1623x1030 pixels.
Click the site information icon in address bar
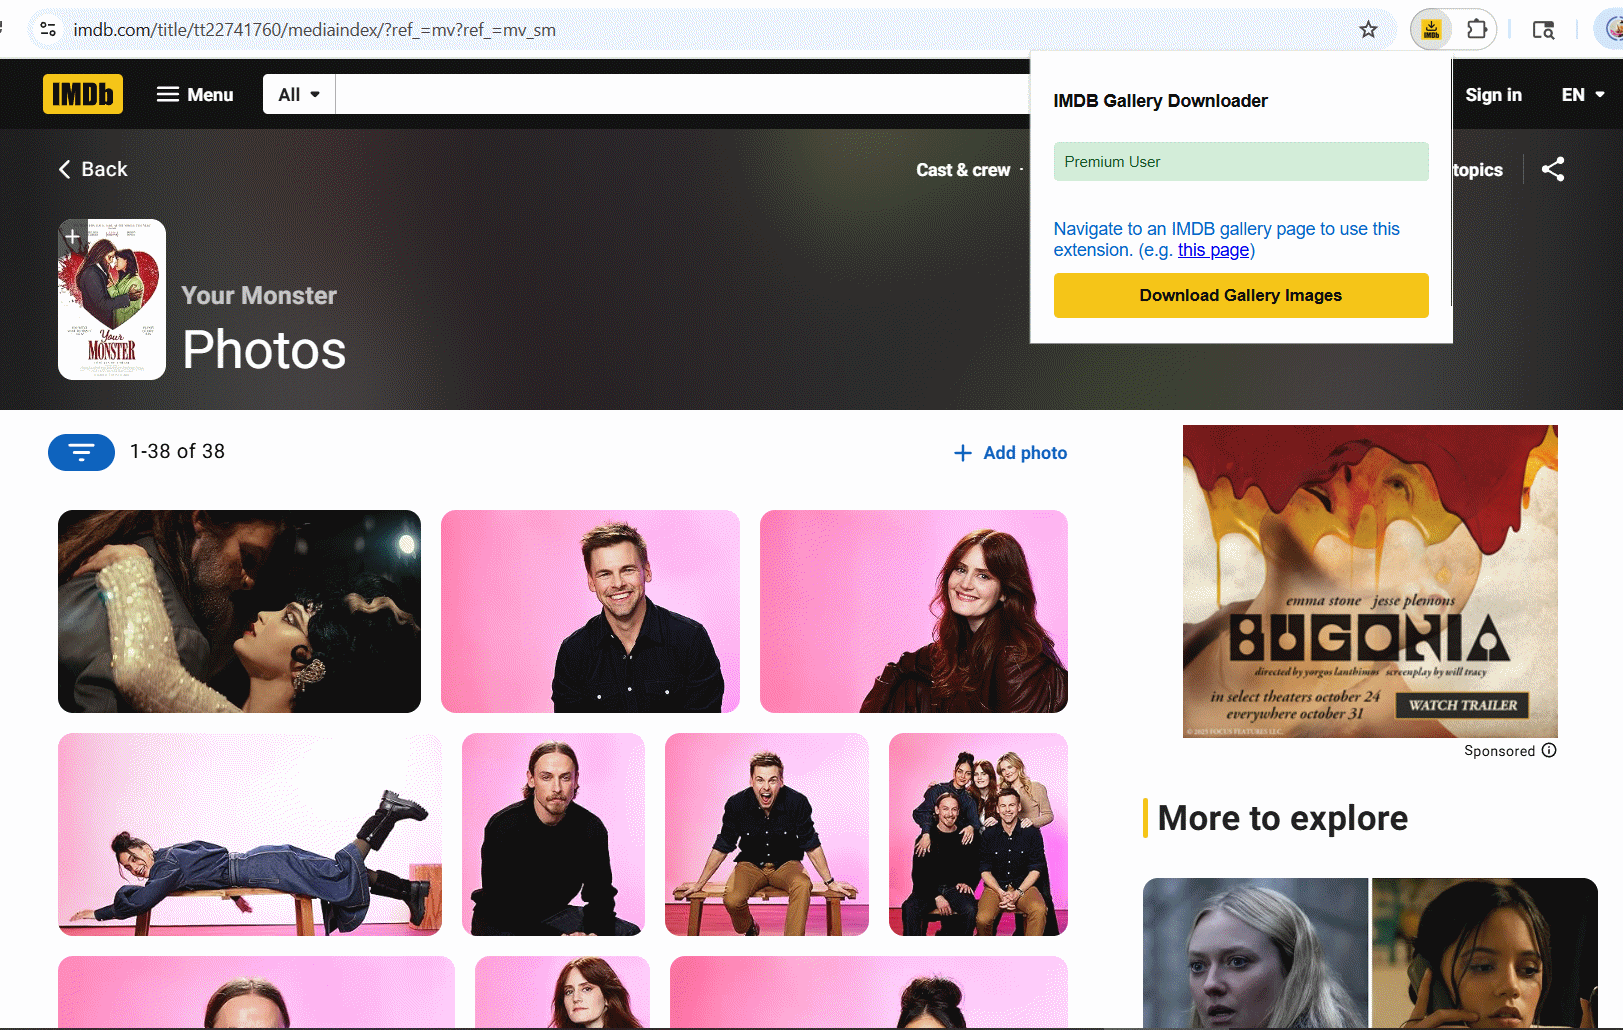pos(48,30)
